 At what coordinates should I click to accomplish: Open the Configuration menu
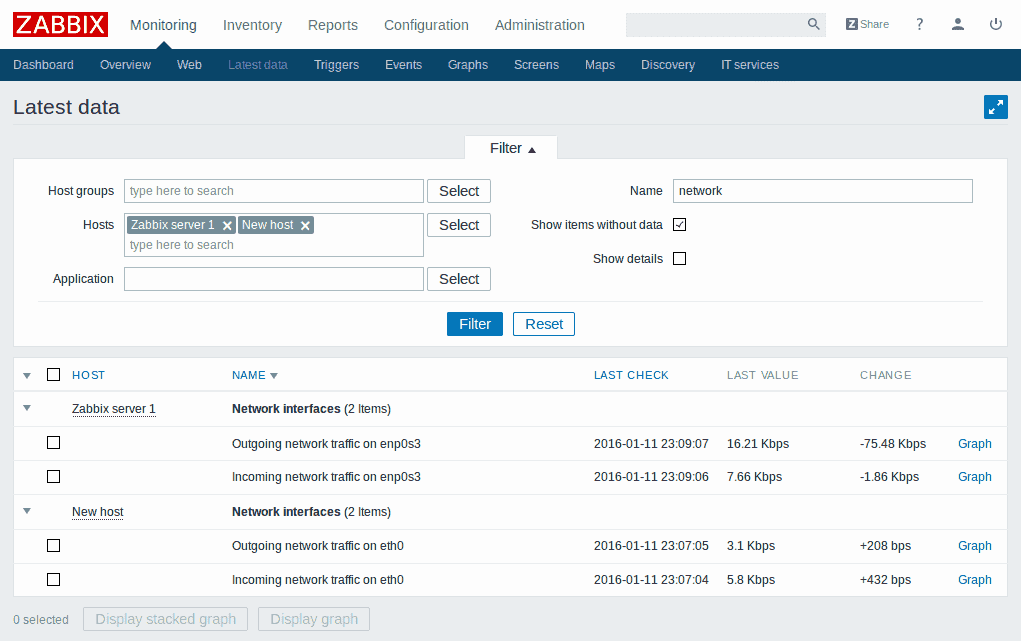coord(426,25)
